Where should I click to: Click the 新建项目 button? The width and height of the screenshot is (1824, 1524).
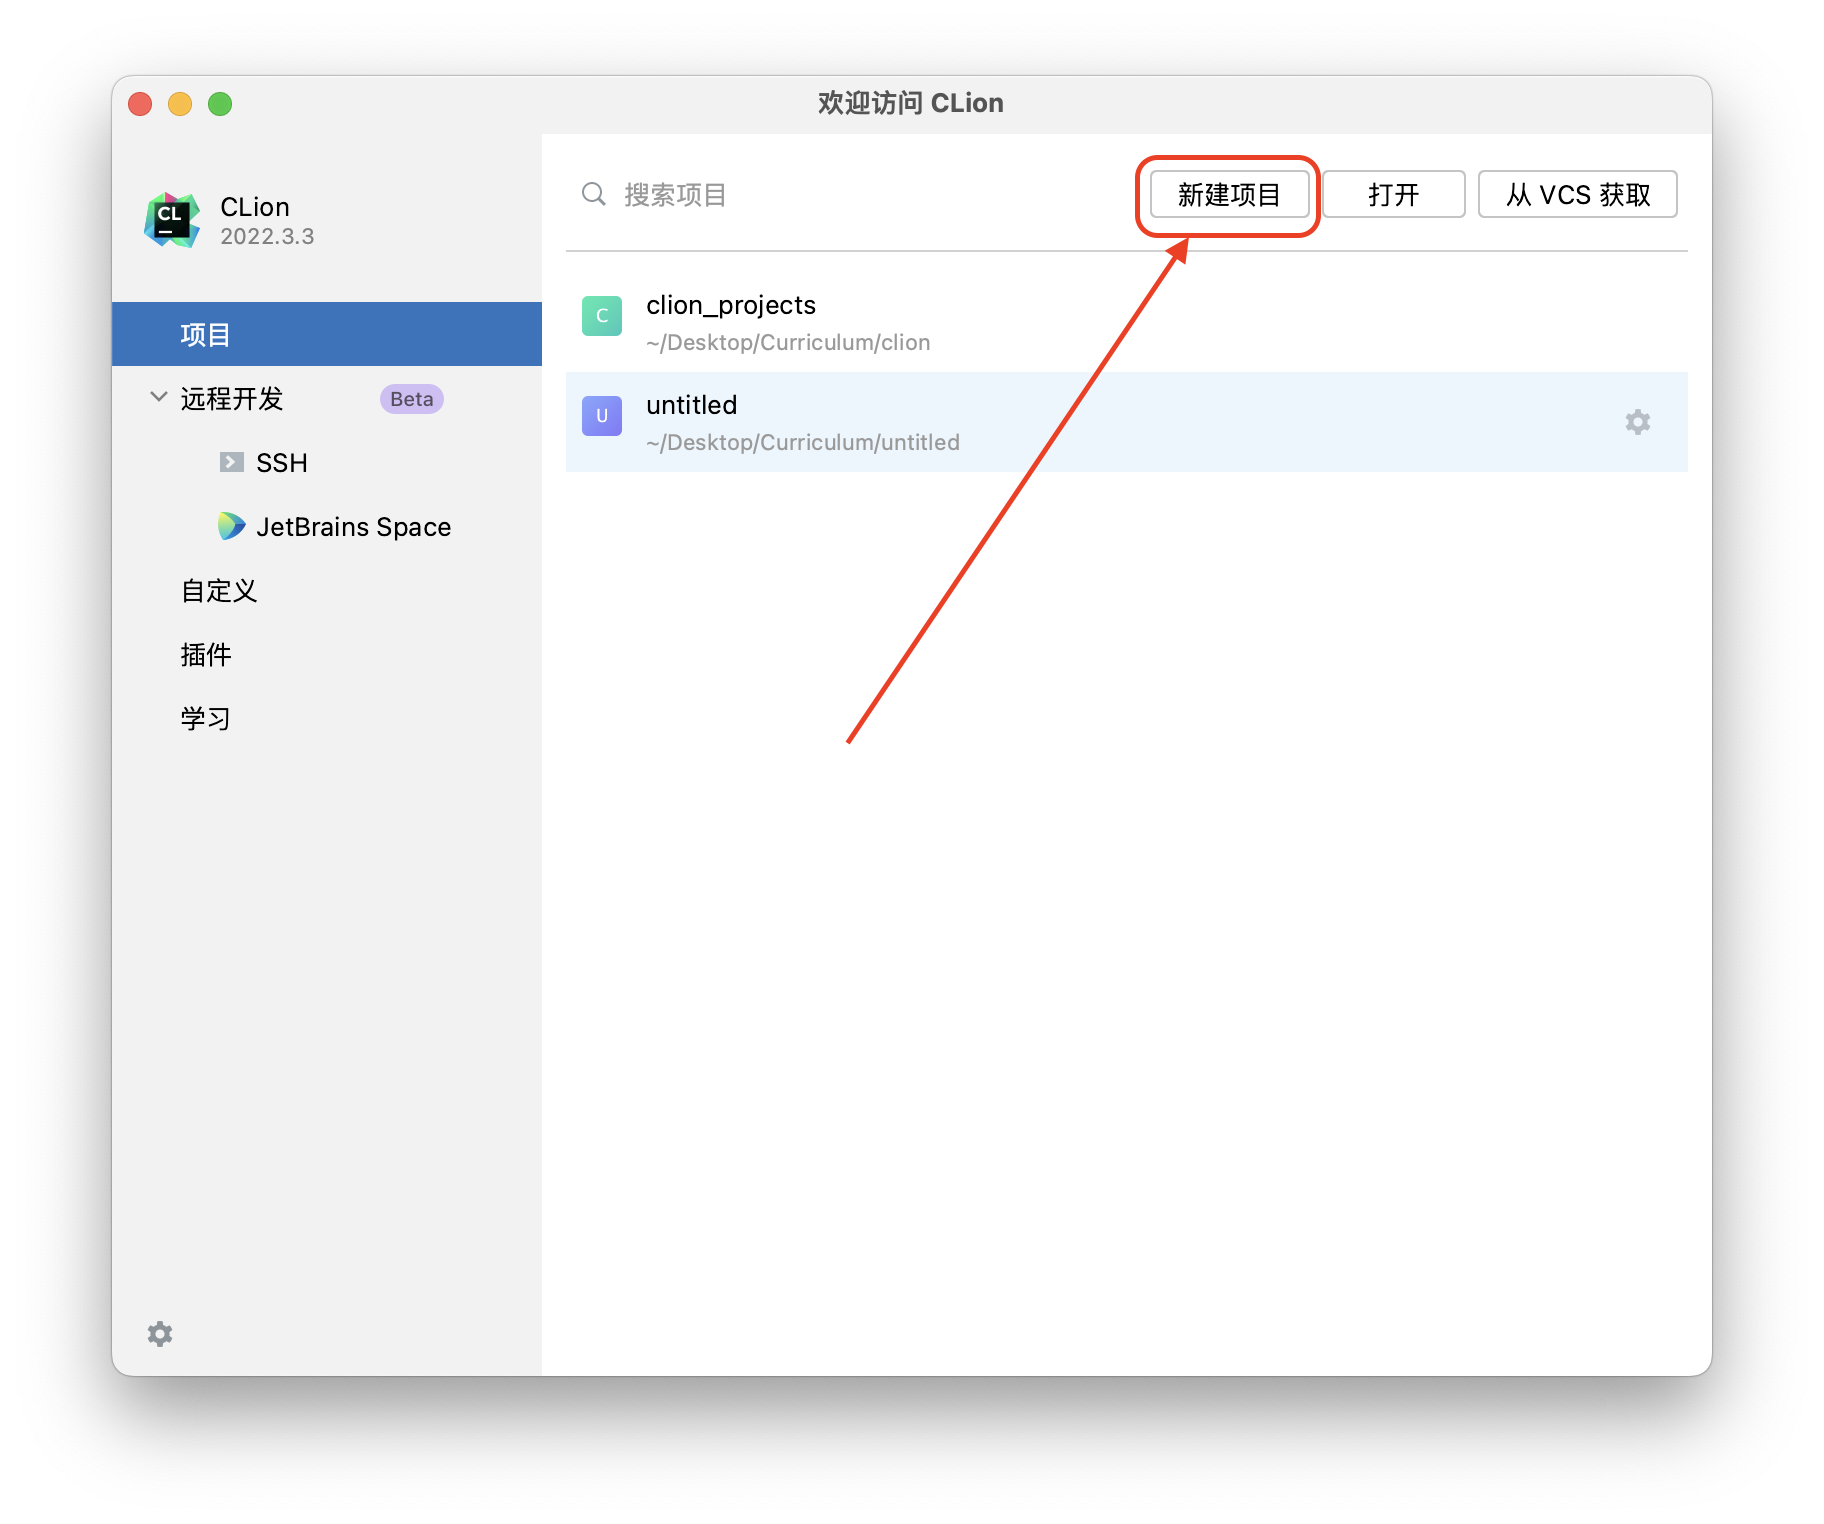pyautogui.click(x=1228, y=195)
